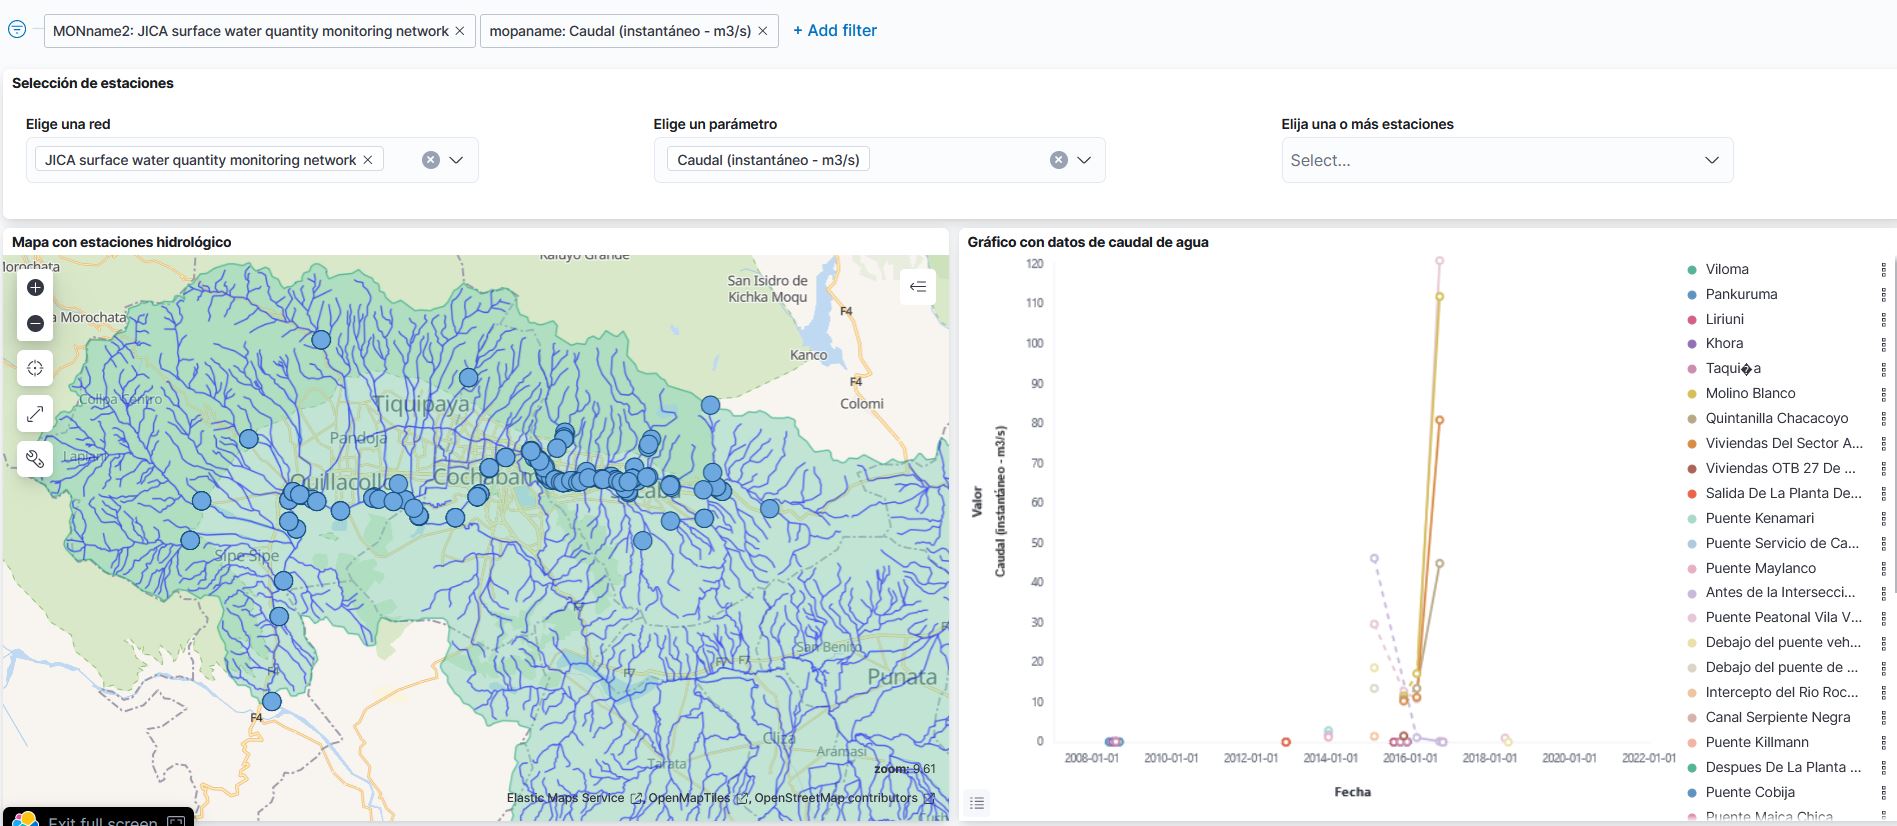Screen dimensions: 1897x826
Task: Click the Add filter link
Action: click(x=835, y=31)
